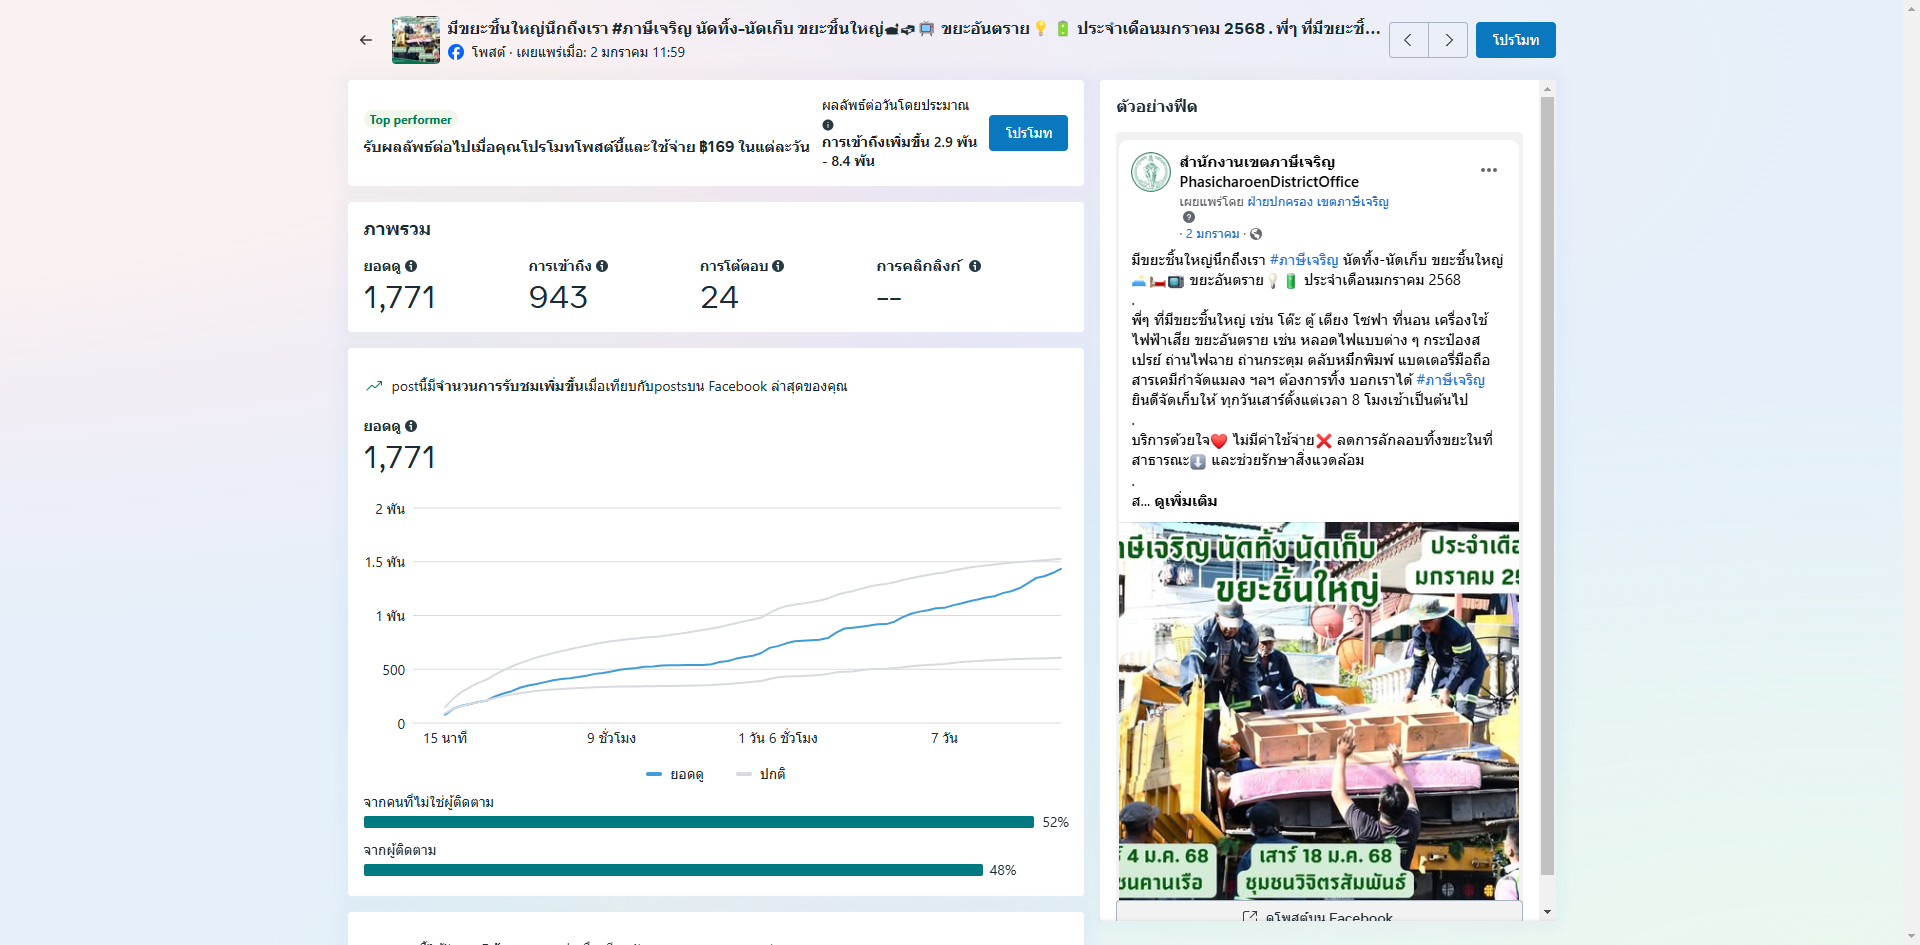Image resolution: width=1920 pixels, height=945 pixels.
Task: Click the question mark icon under the publisher name
Action: [1189, 217]
